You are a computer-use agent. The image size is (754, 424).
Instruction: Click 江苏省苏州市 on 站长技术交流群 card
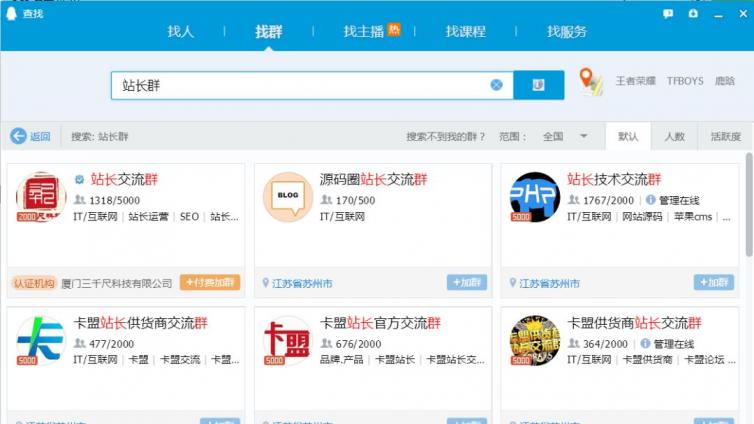point(549,284)
